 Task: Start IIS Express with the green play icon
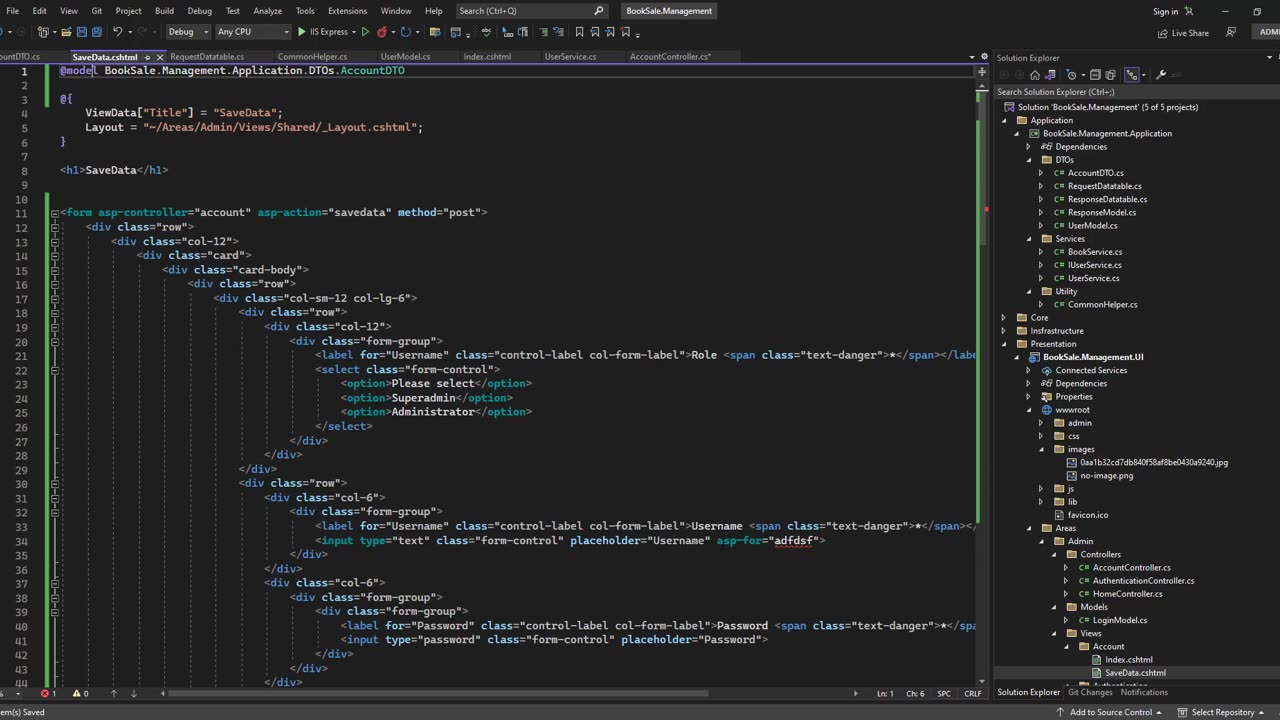coord(302,32)
